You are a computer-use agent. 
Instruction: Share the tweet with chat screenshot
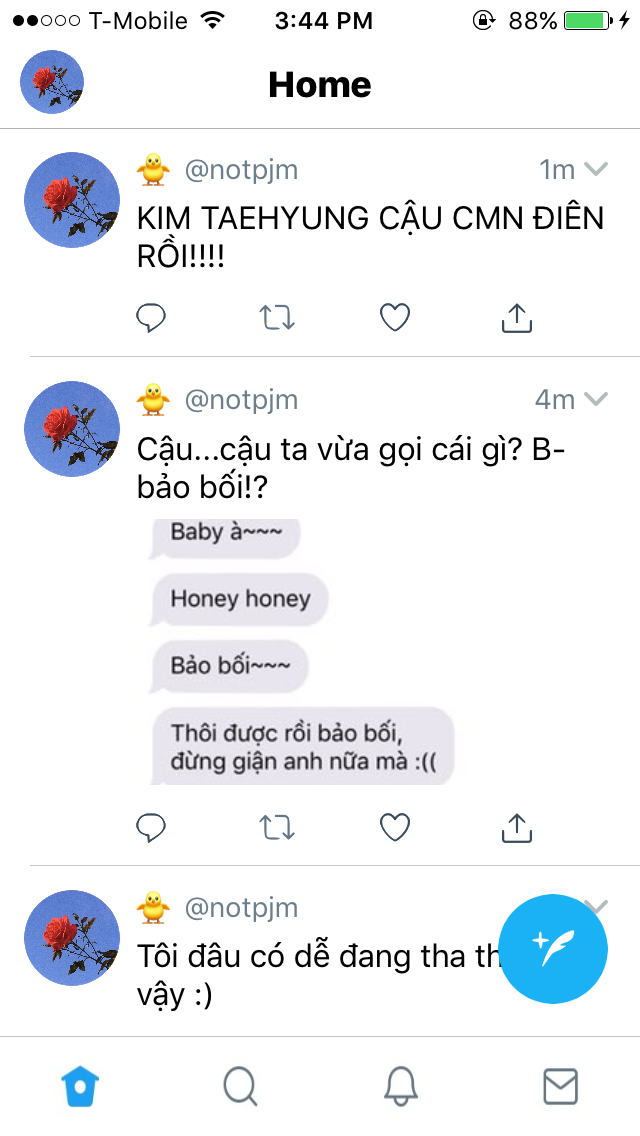coord(515,827)
